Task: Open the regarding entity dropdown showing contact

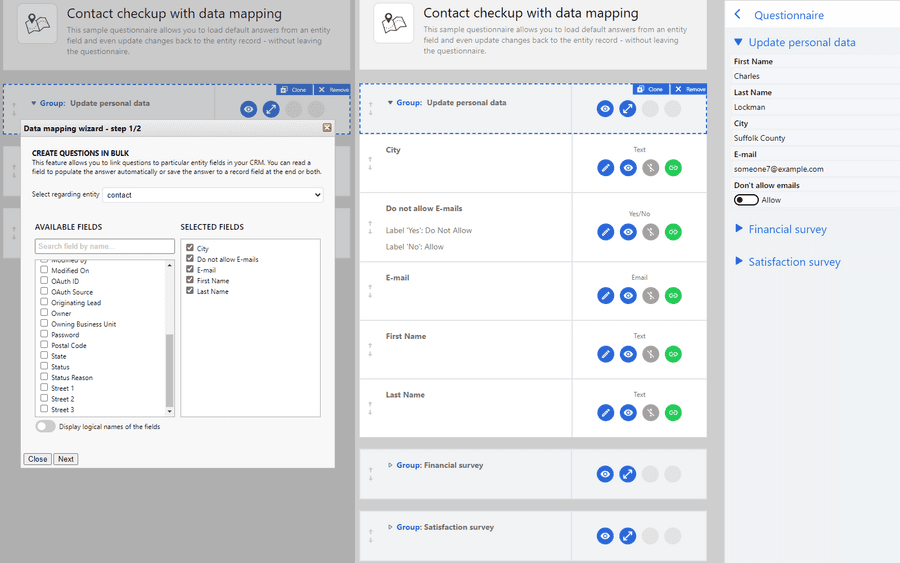Action: (x=212, y=195)
